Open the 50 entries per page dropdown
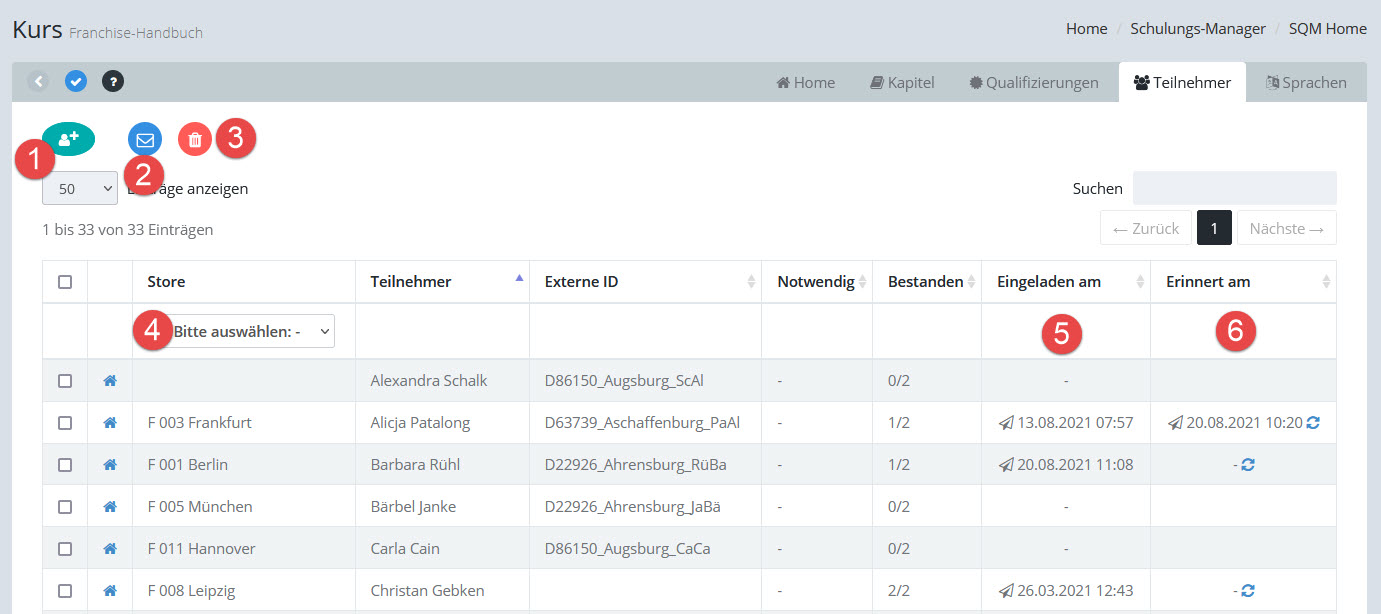 point(80,188)
